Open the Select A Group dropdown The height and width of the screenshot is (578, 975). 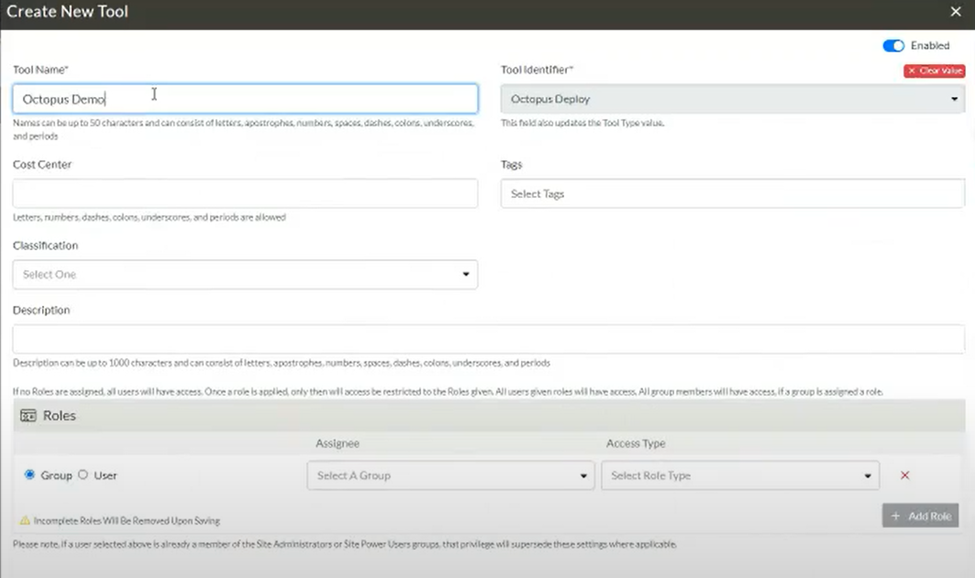point(451,475)
